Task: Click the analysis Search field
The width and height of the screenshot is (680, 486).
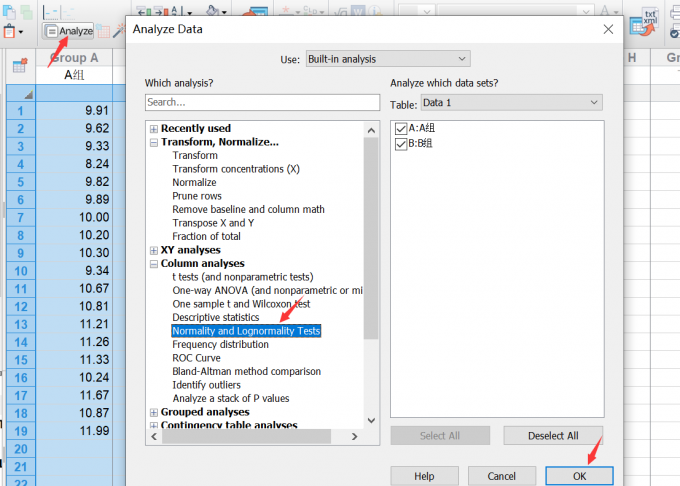Action: [262, 102]
